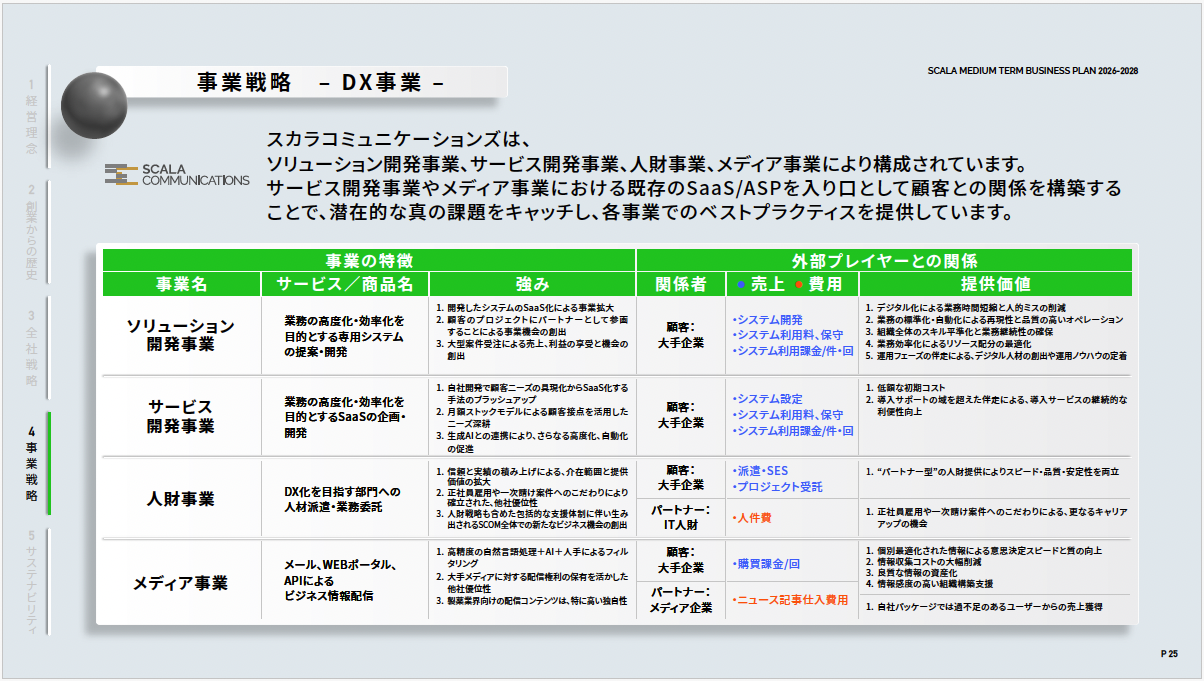This screenshot has width=1204, height=681.
Task: Click the P 25 page number
Action: click(1169, 653)
